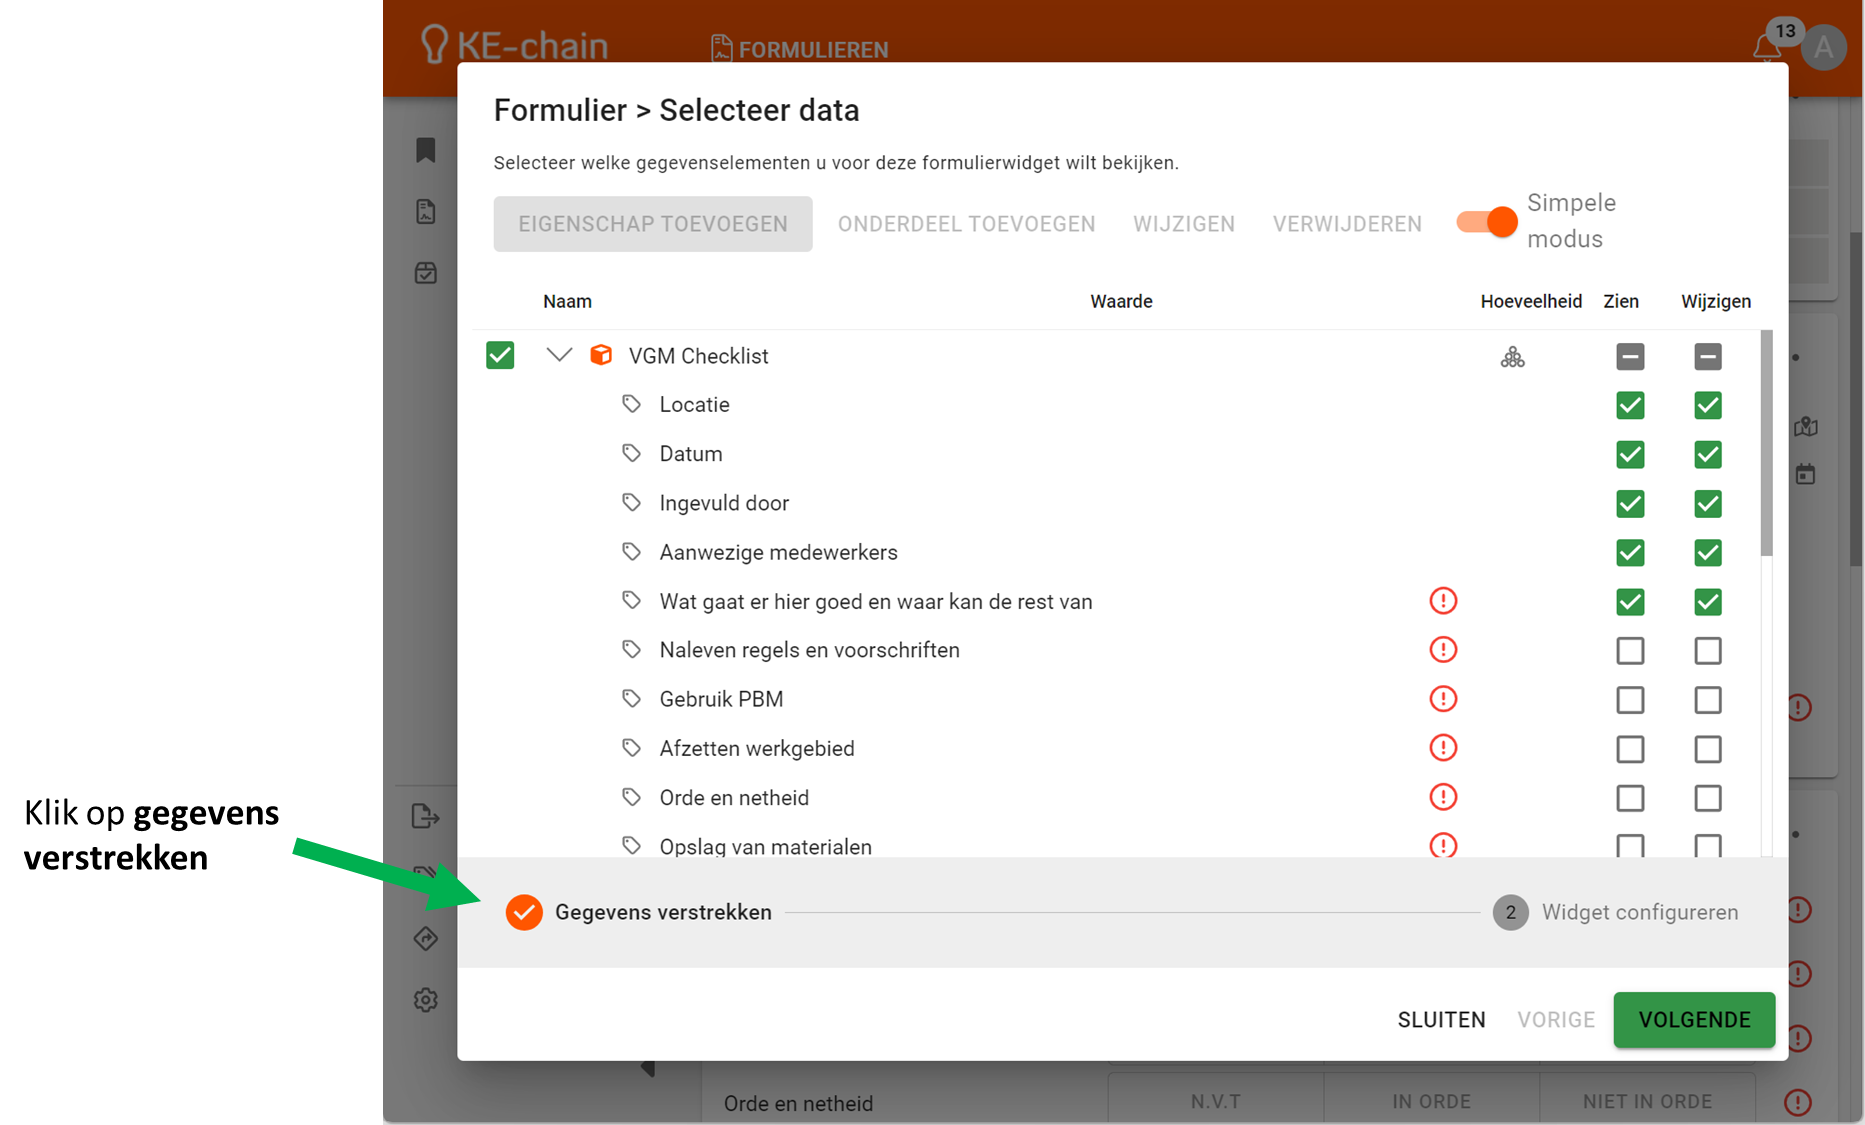Click warning icon for Naleven regels en voorschriften

[1443, 650]
